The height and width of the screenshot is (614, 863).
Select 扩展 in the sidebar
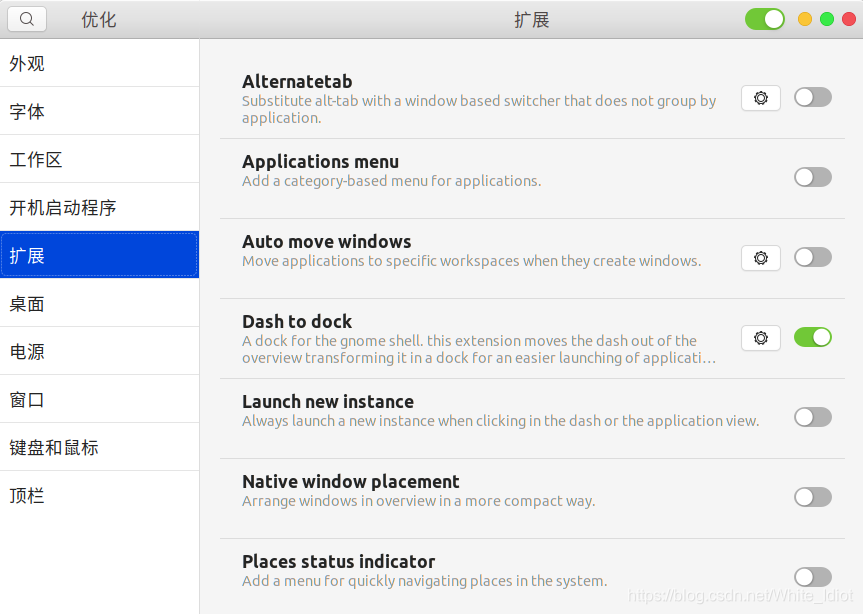coord(99,255)
